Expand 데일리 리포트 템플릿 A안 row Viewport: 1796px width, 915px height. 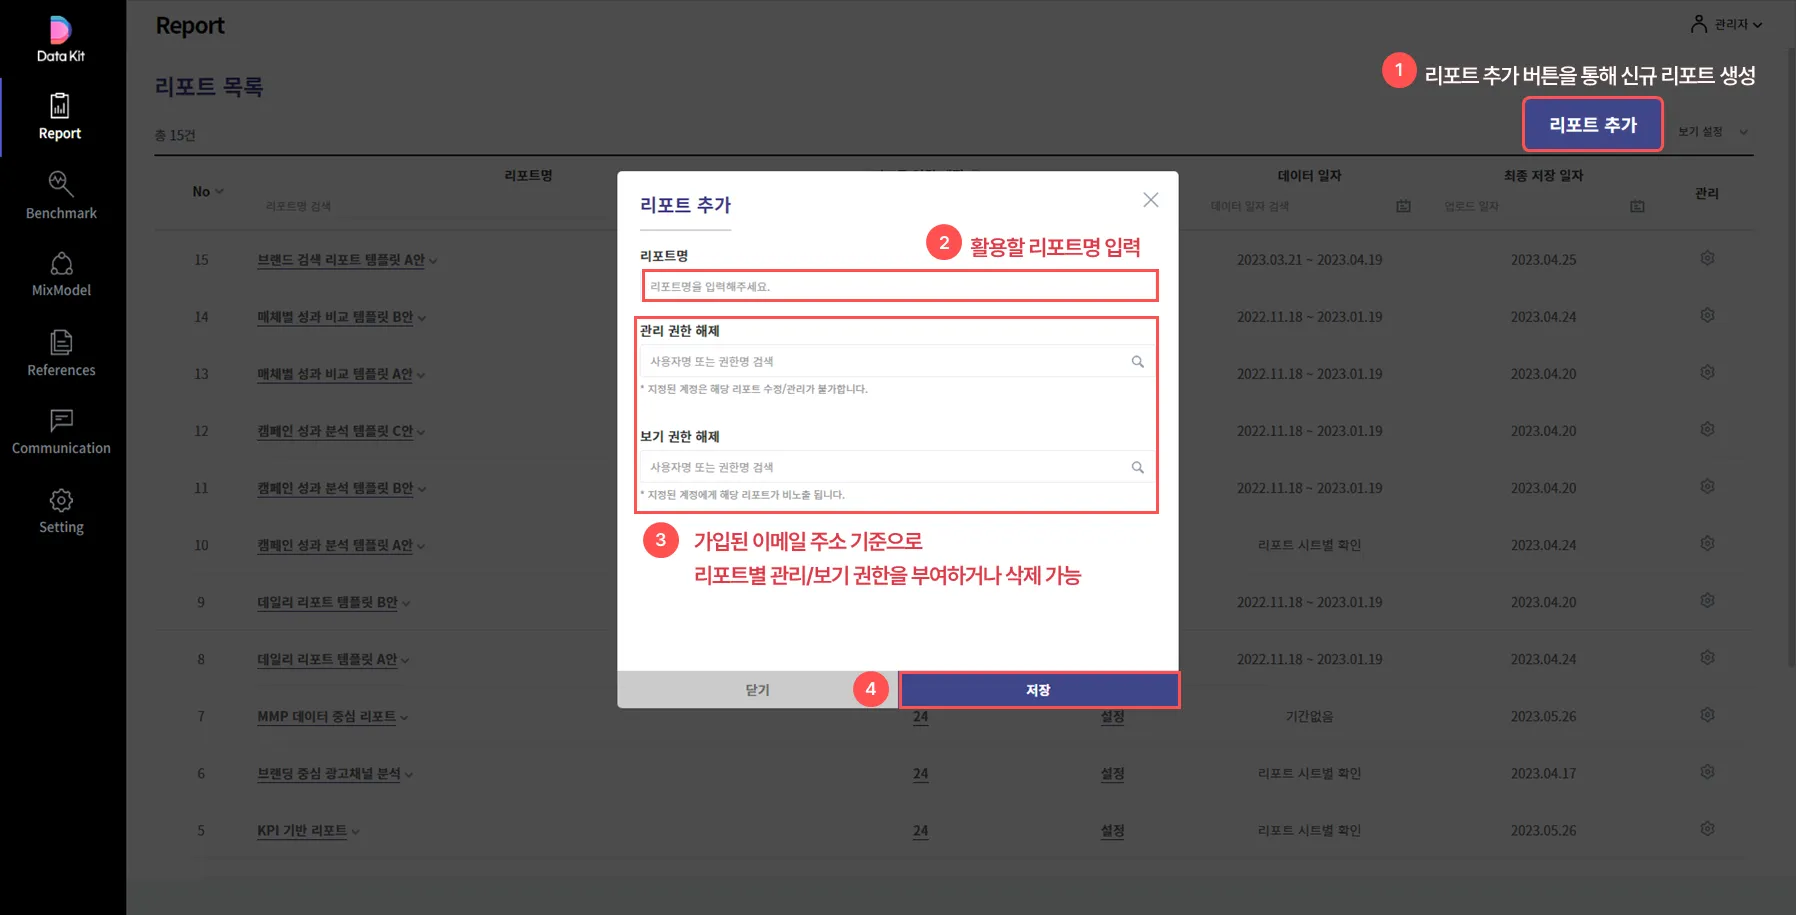pyautogui.click(x=405, y=661)
